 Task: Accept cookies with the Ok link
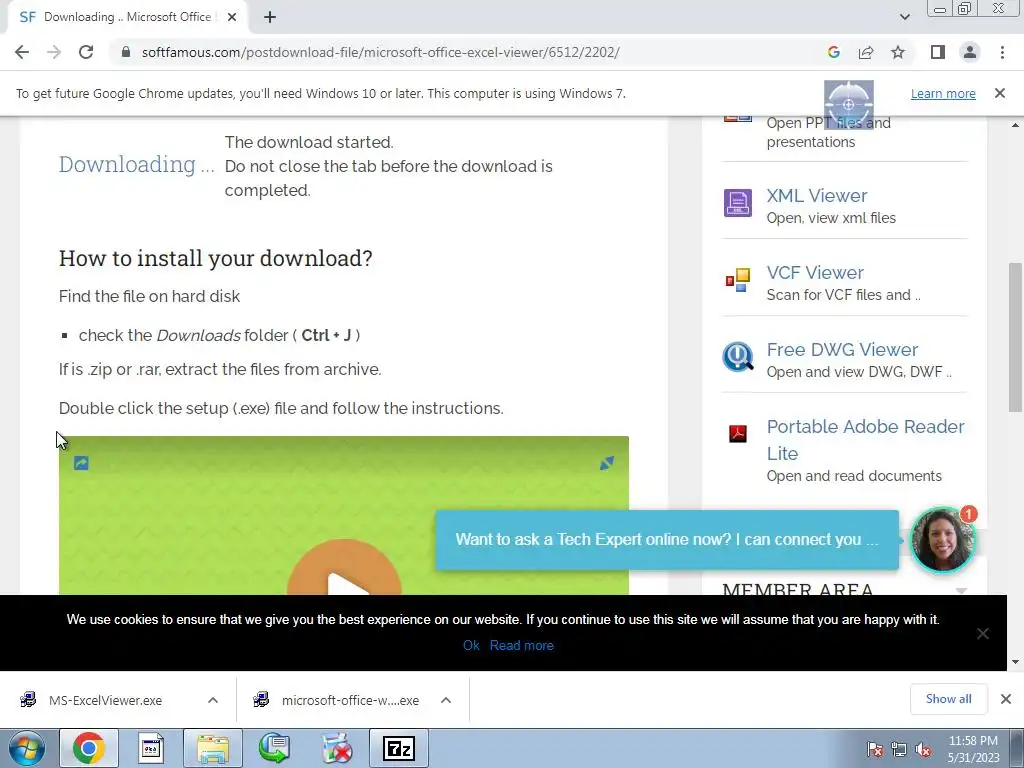pos(471,645)
